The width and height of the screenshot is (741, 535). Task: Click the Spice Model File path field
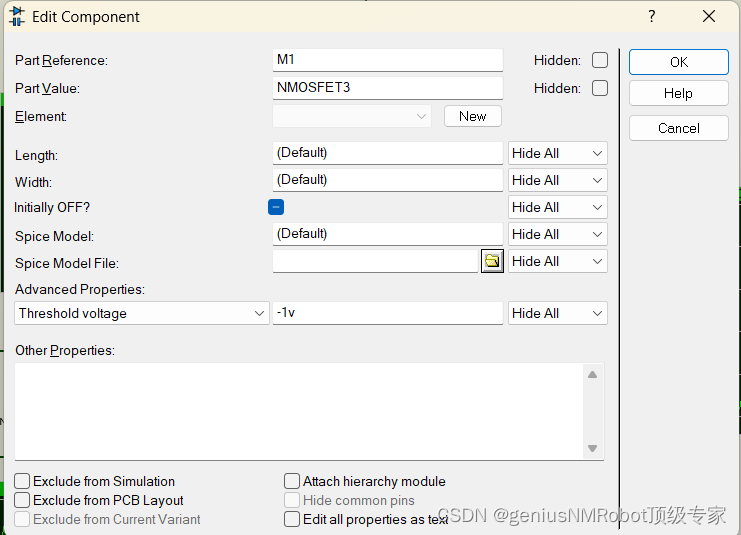tap(376, 261)
